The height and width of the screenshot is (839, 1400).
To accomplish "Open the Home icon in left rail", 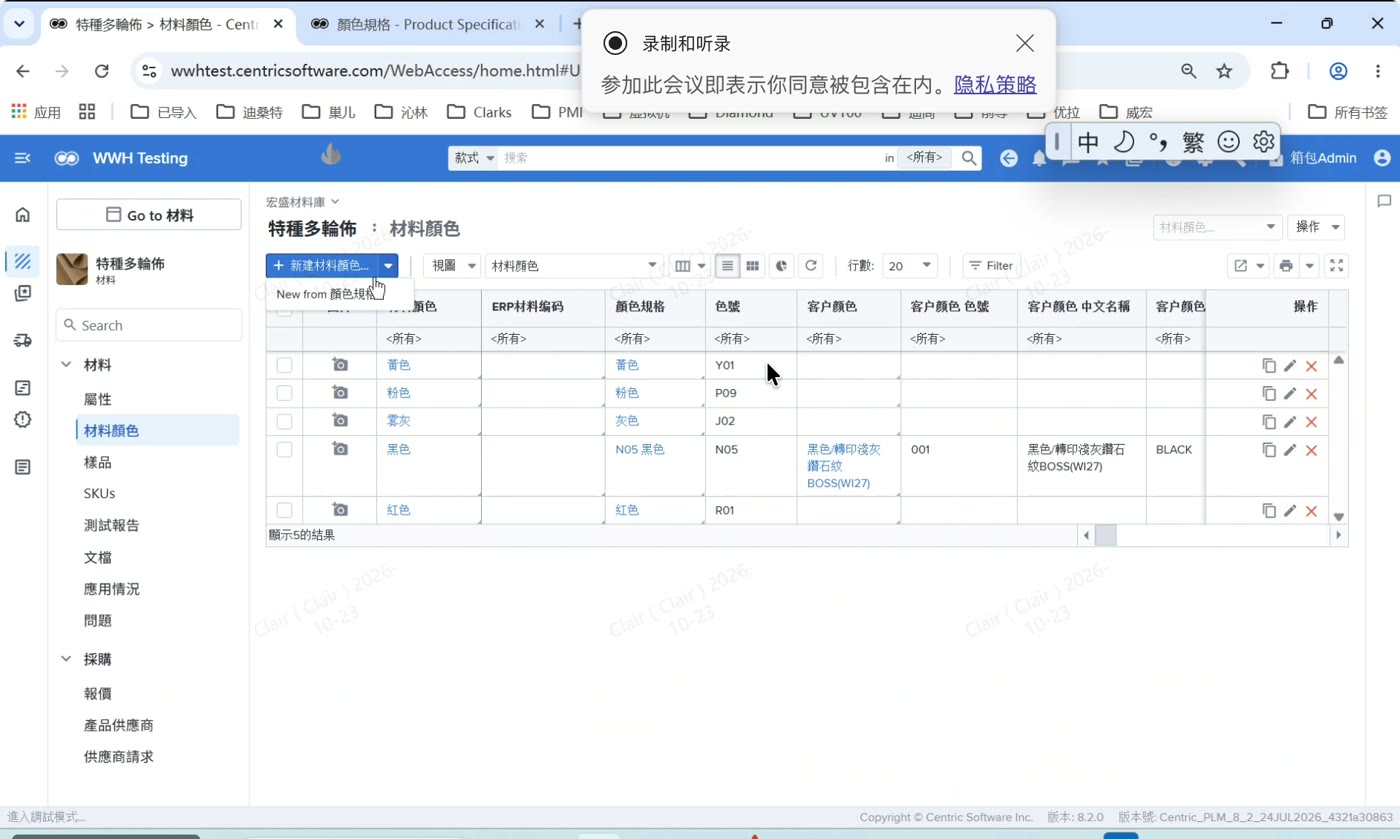I will tap(22, 214).
